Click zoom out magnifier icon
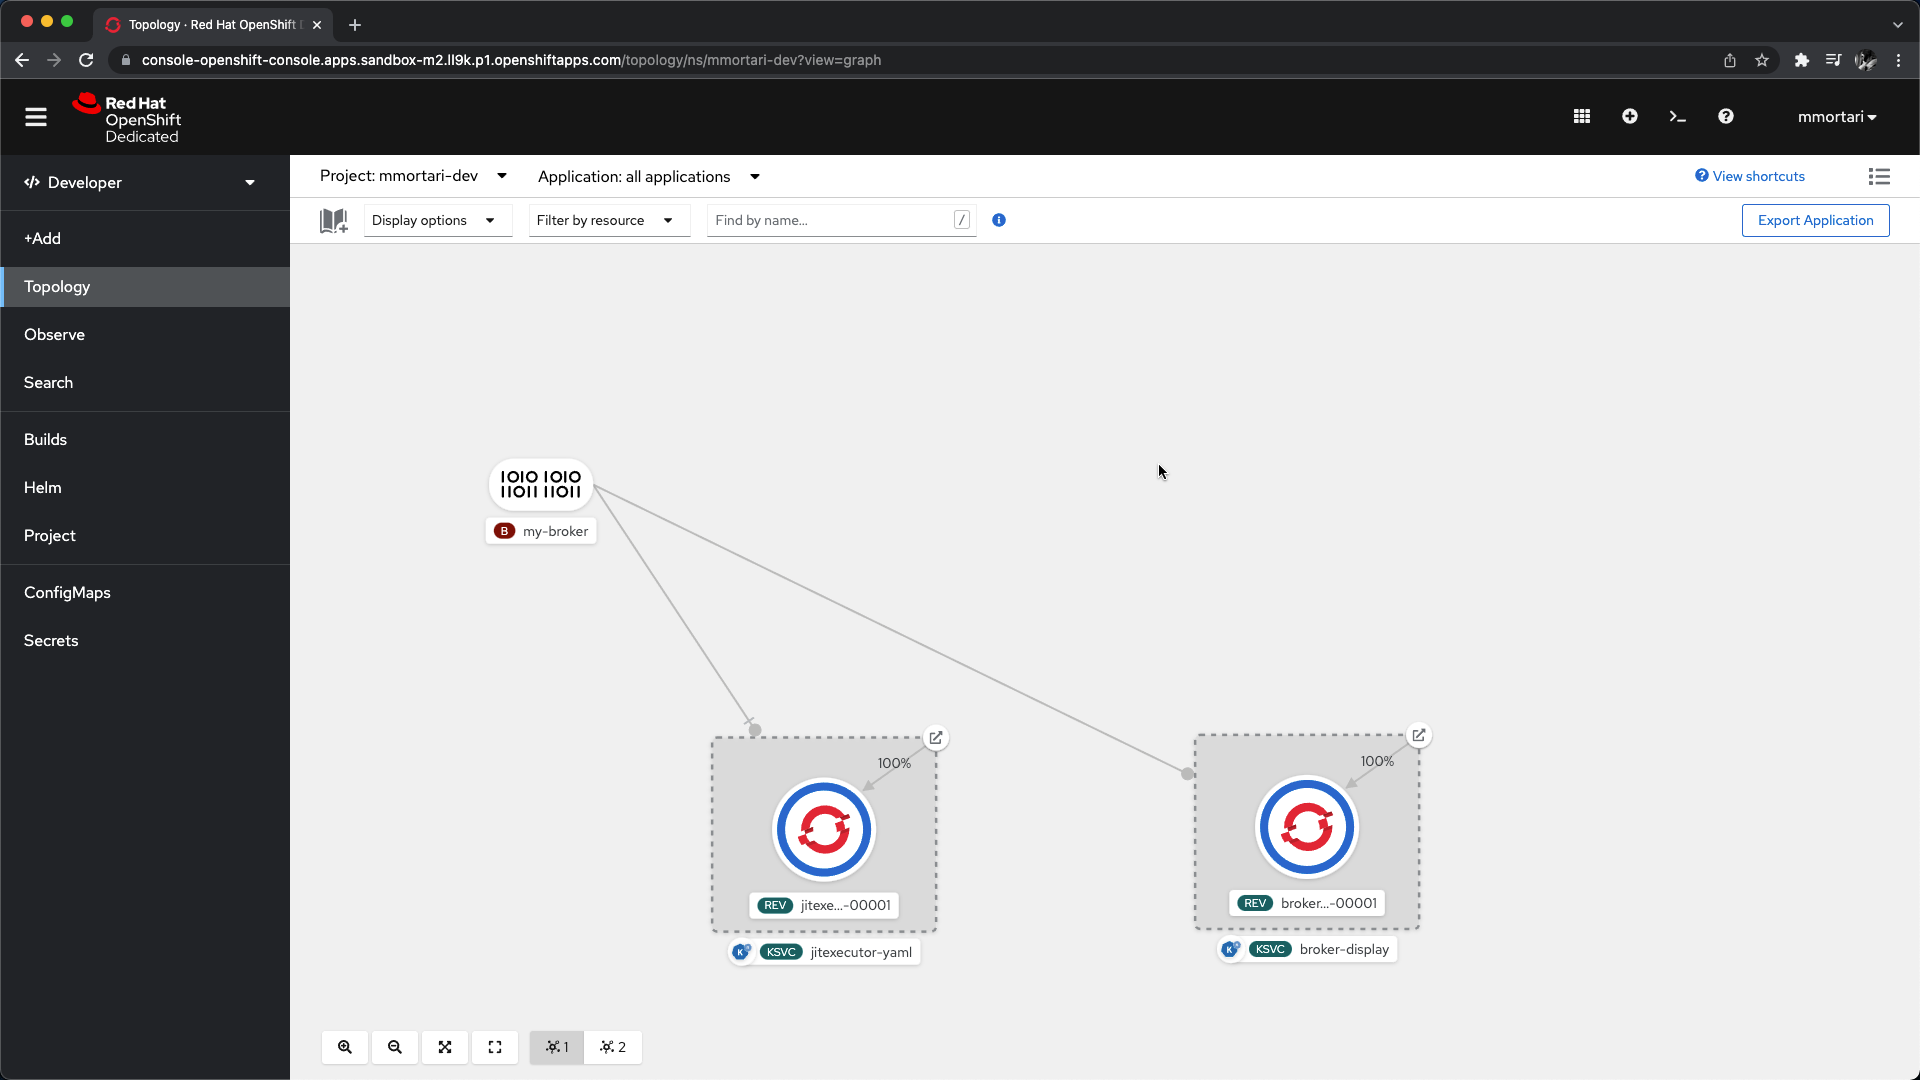 click(x=395, y=1047)
